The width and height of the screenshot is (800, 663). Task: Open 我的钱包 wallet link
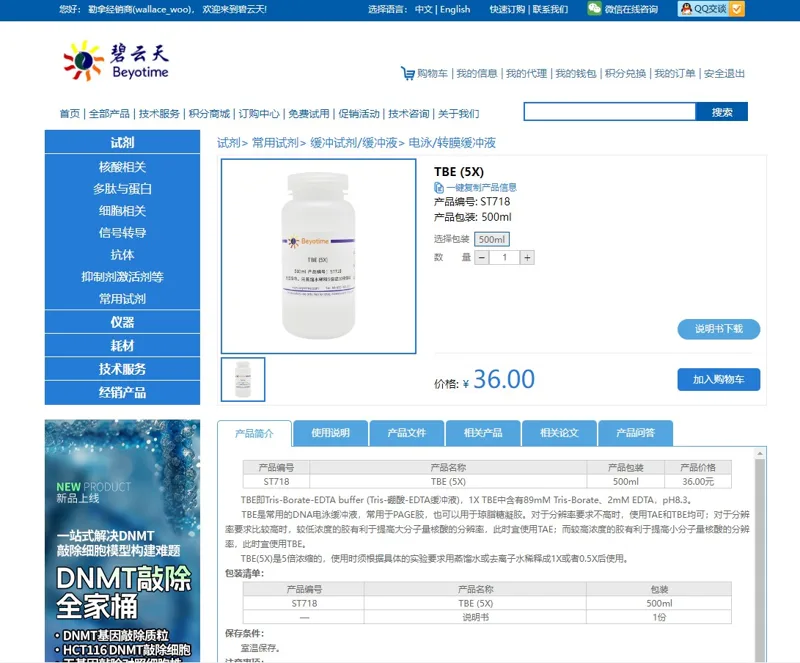[x=576, y=73]
